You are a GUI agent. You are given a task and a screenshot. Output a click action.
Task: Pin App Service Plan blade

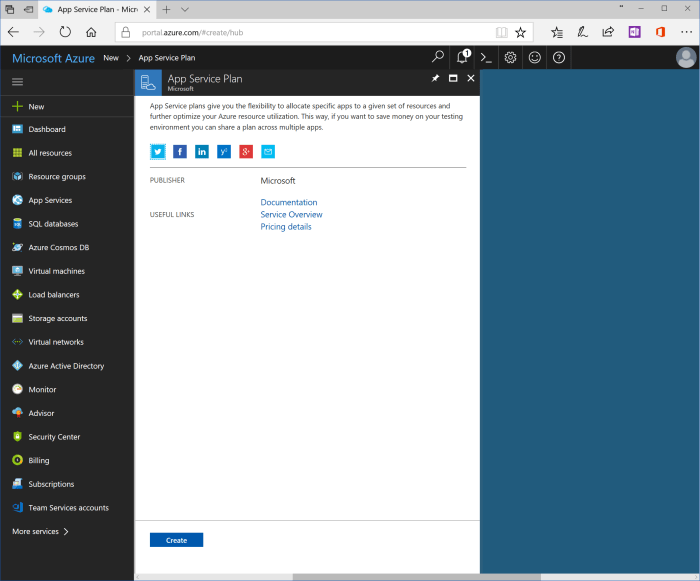tap(435, 79)
